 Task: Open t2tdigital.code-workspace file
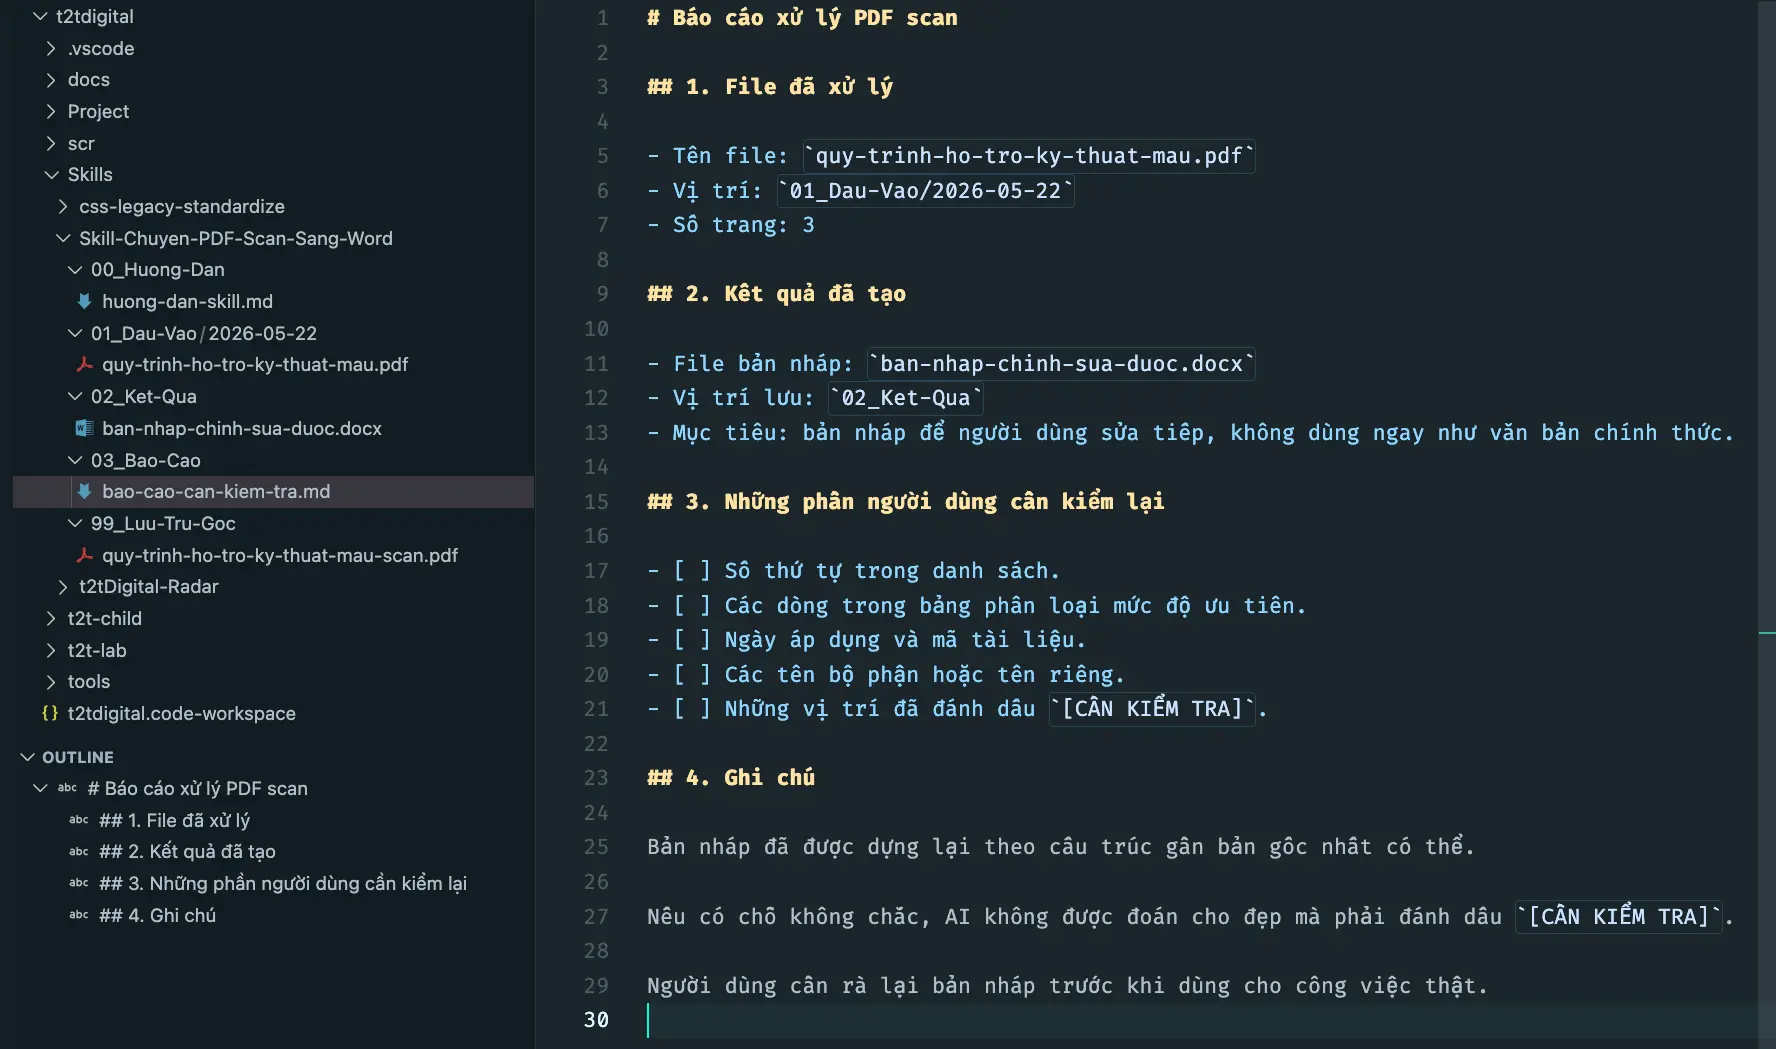(182, 713)
